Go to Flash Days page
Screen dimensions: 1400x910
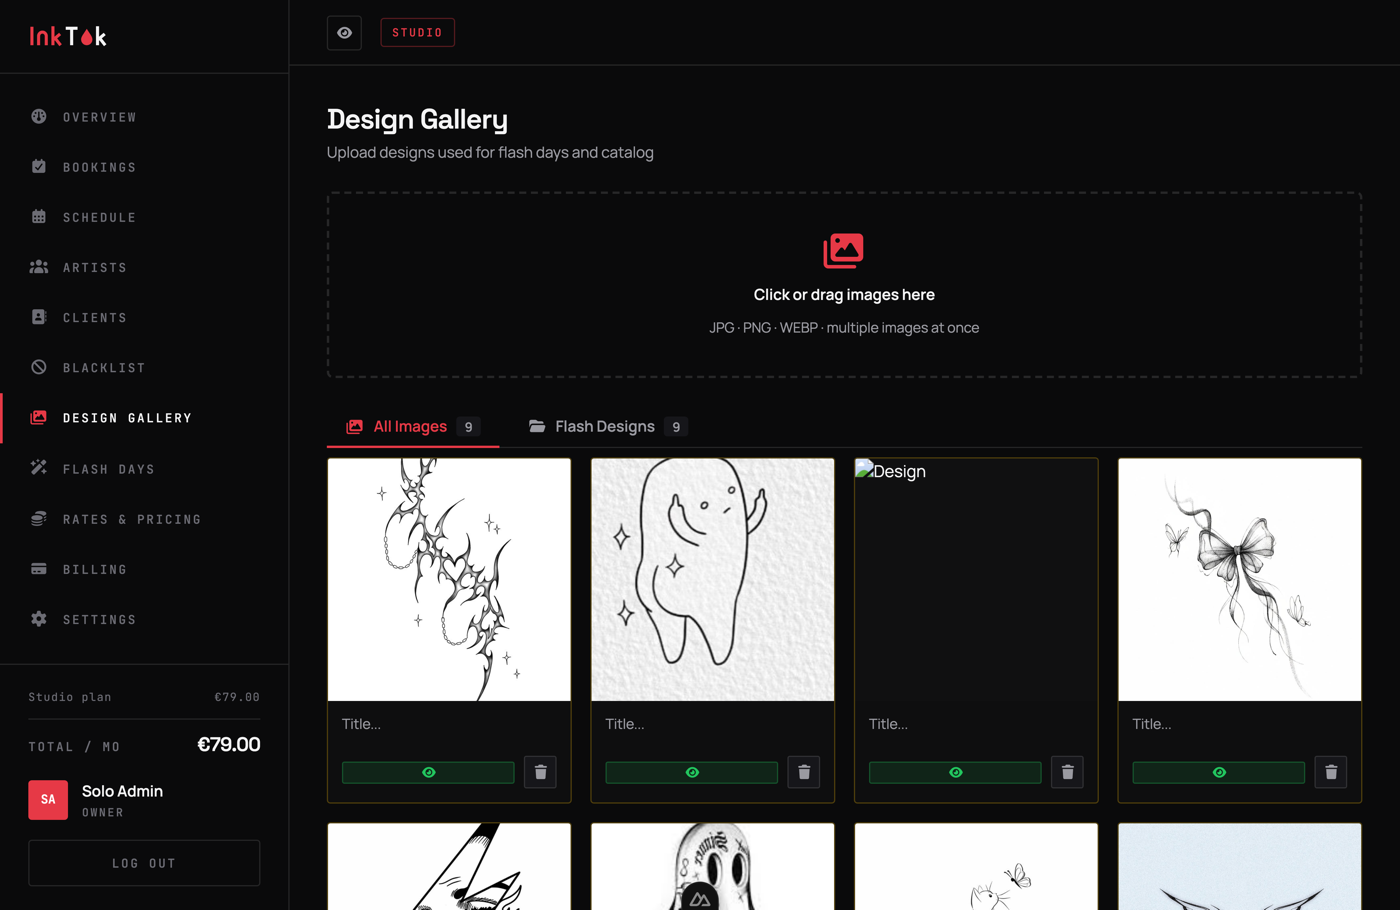pyautogui.click(x=144, y=469)
